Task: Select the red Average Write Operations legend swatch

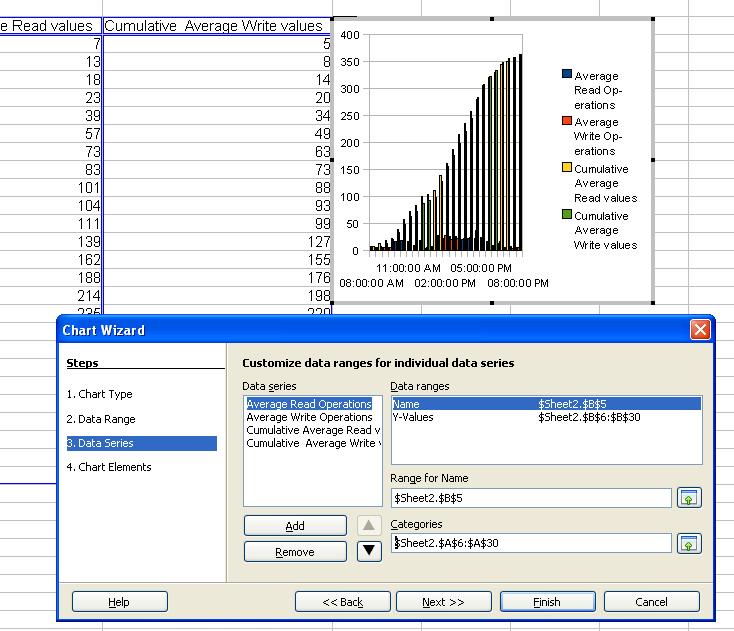Action: point(567,121)
